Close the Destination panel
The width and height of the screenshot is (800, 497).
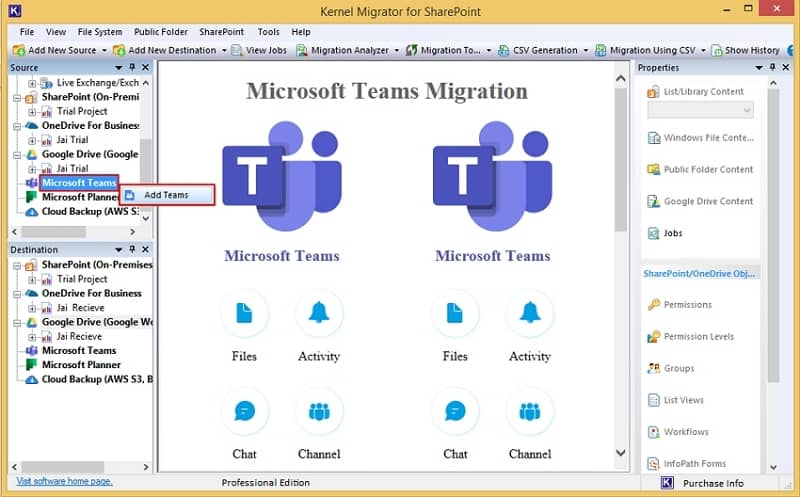click(x=145, y=249)
